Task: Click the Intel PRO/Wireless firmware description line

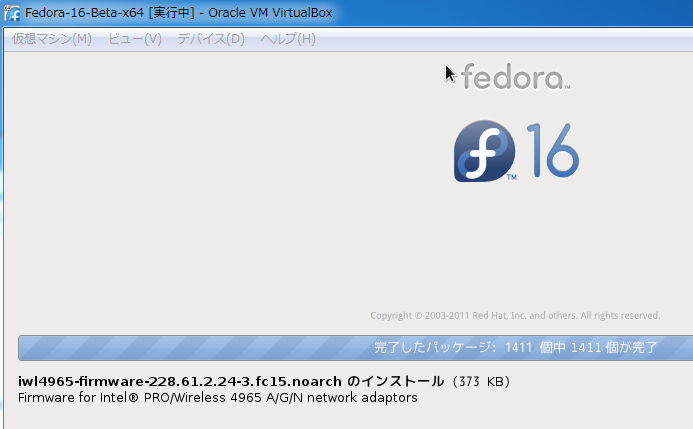Action: (x=217, y=398)
